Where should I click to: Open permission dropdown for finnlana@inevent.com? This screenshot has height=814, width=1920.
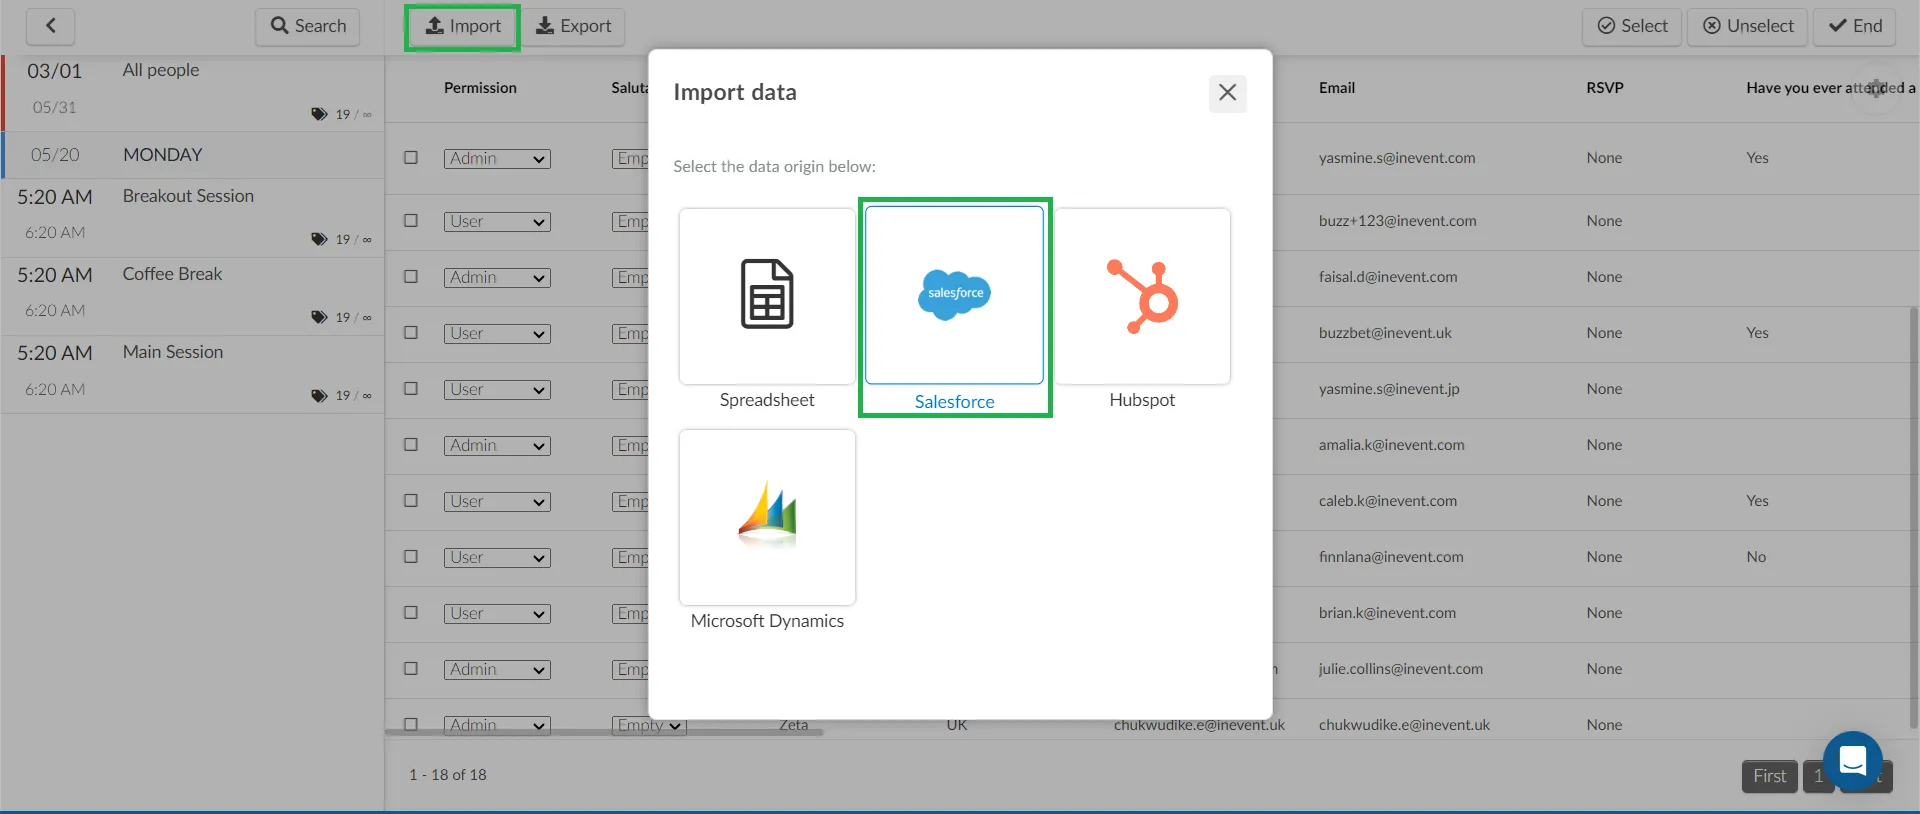click(497, 558)
